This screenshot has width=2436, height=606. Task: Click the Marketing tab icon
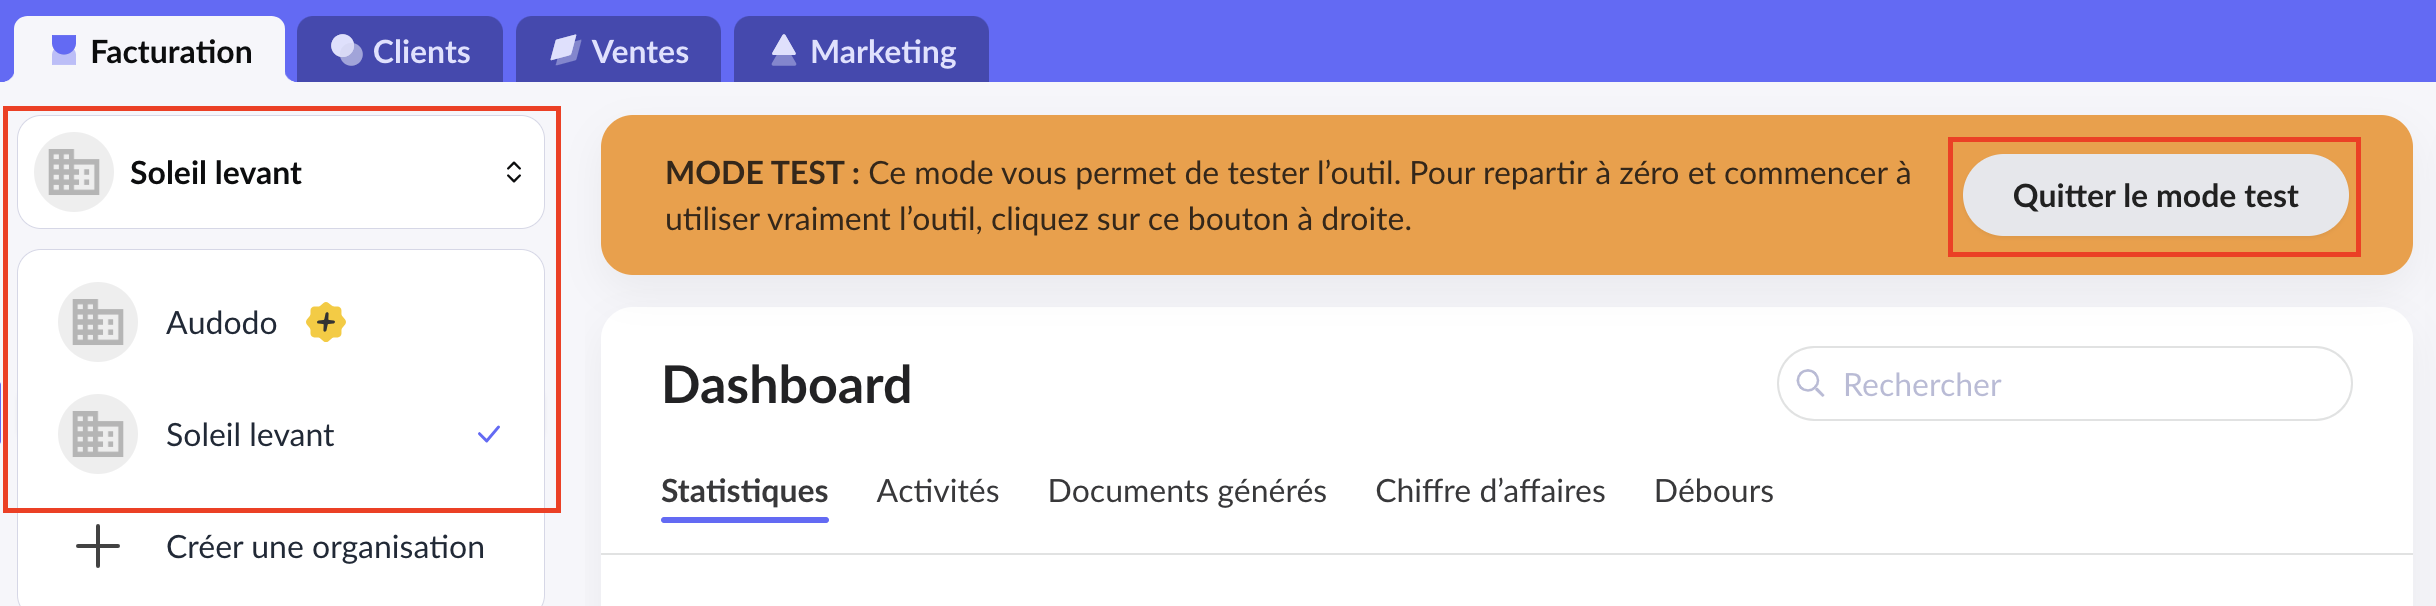[x=784, y=49]
